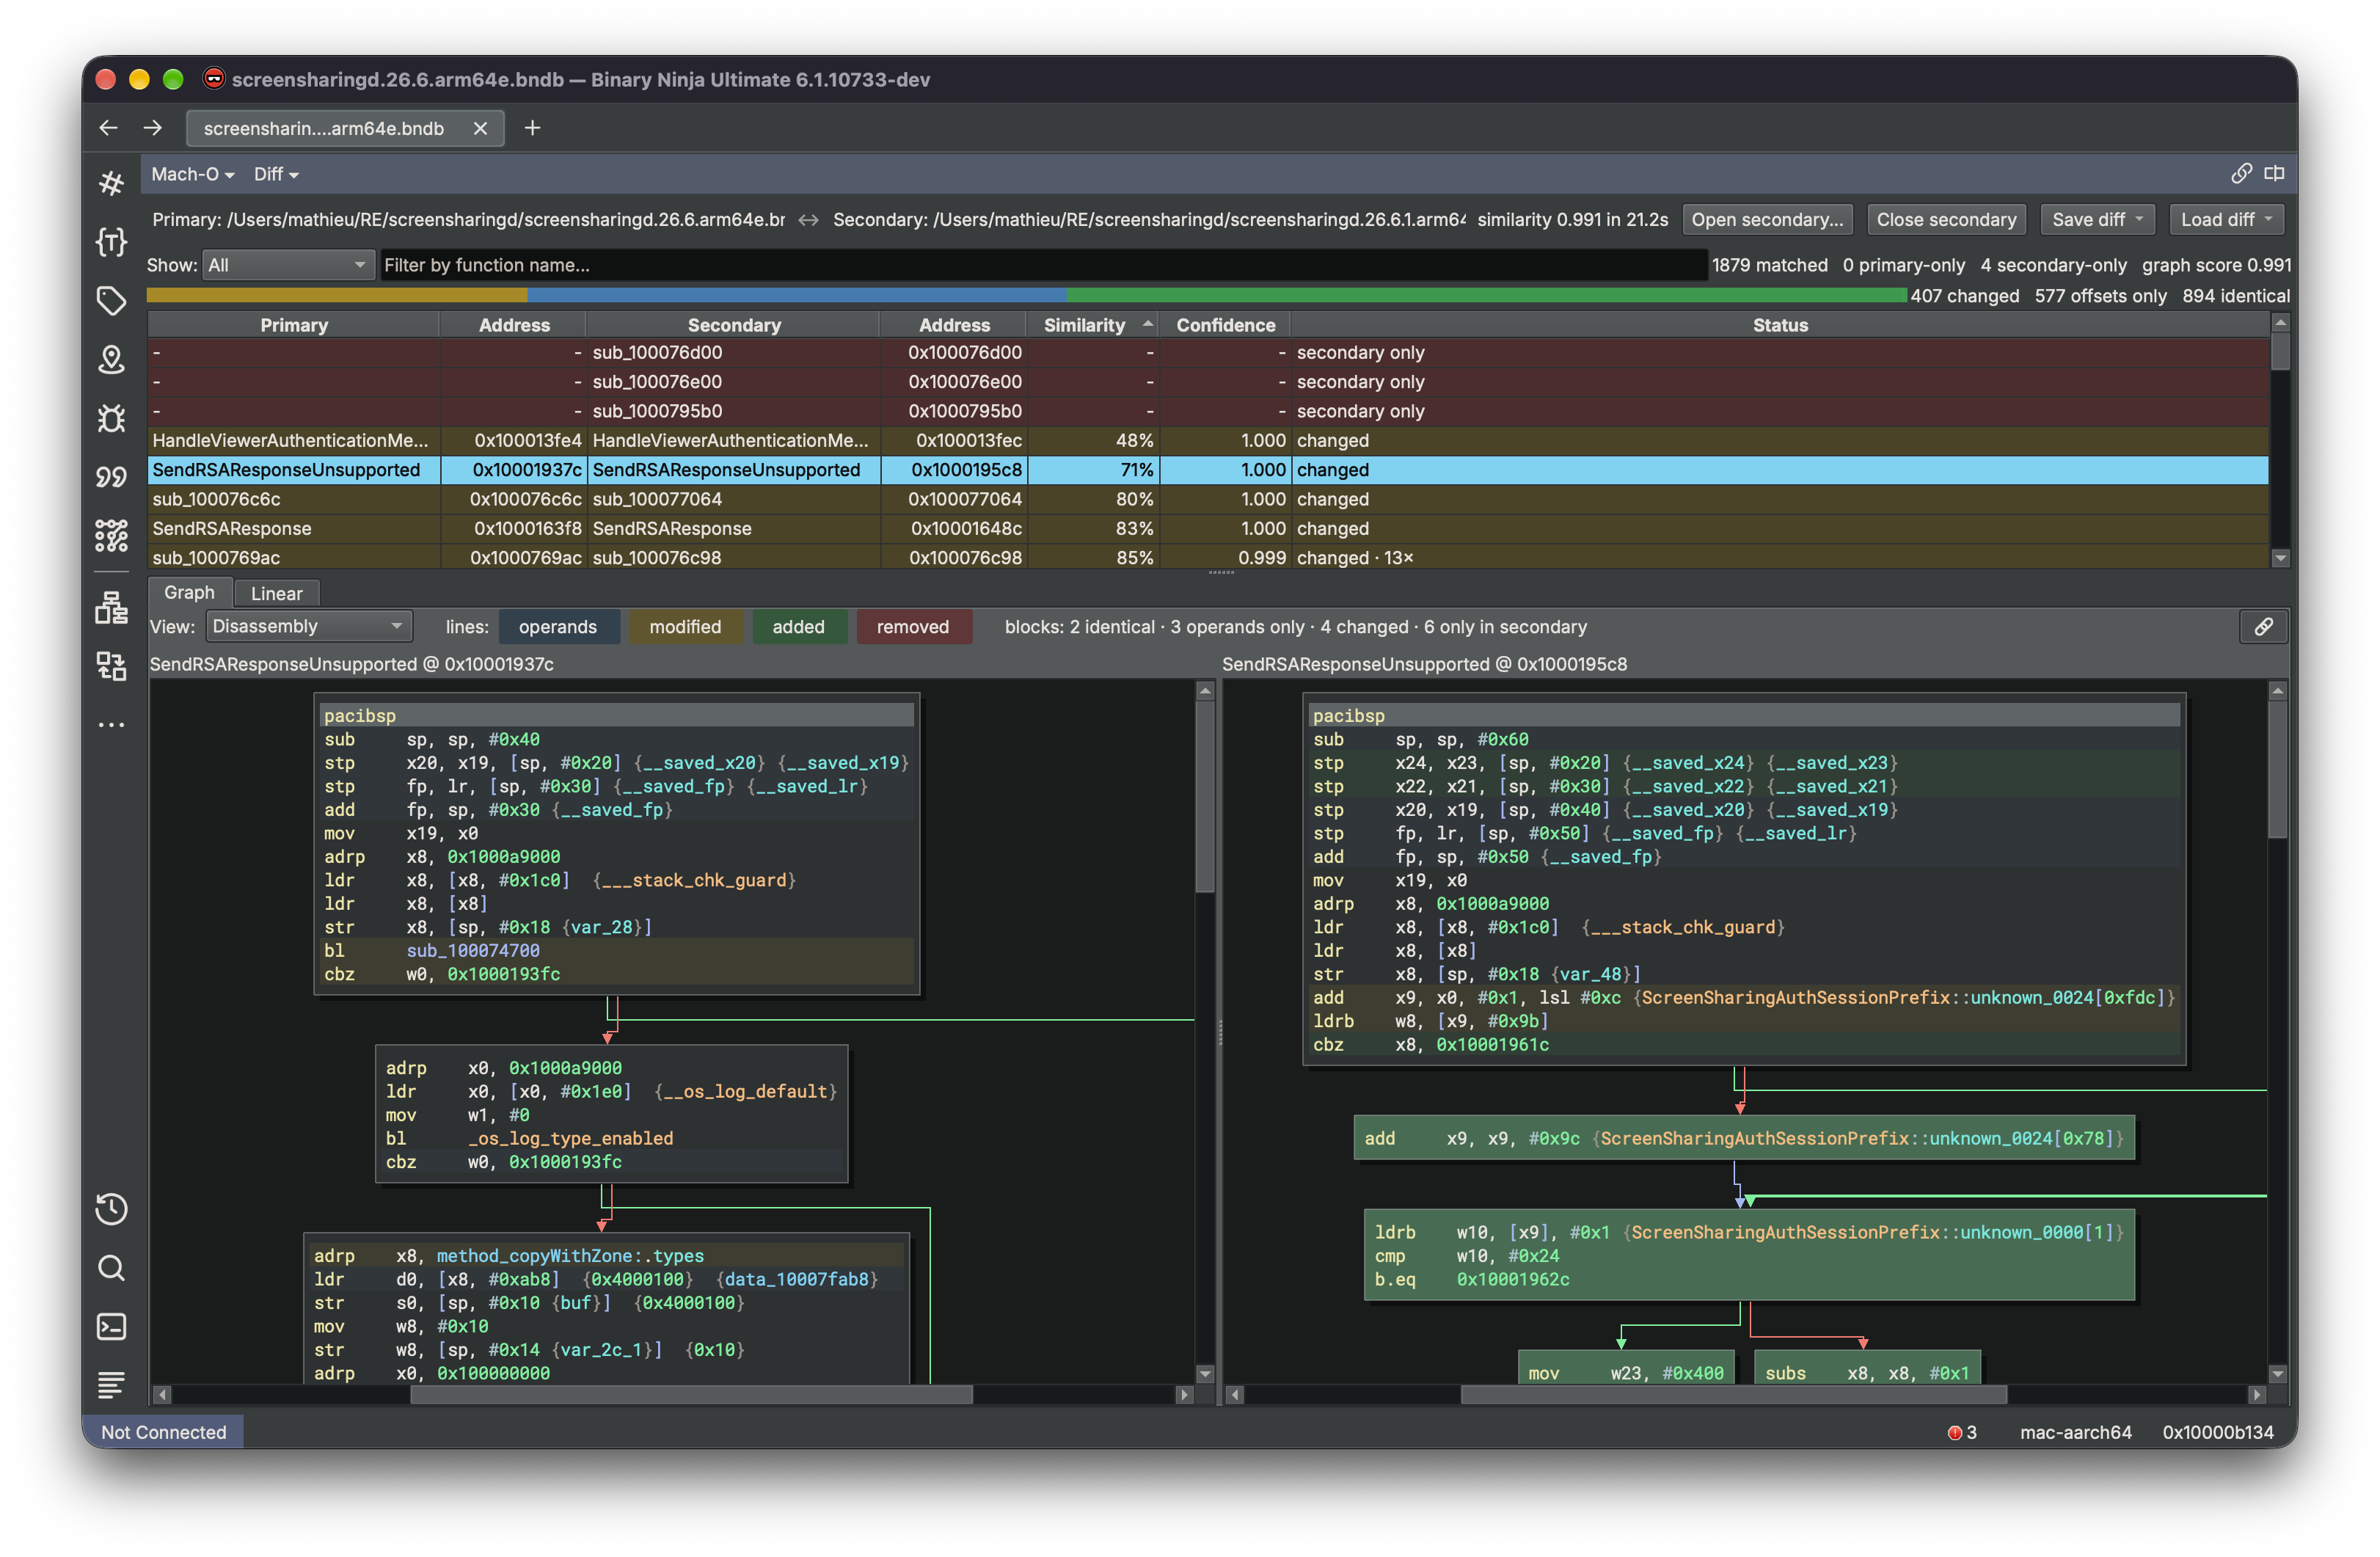
Task: Focus the Filter by function name field
Action: (x=1043, y=265)
